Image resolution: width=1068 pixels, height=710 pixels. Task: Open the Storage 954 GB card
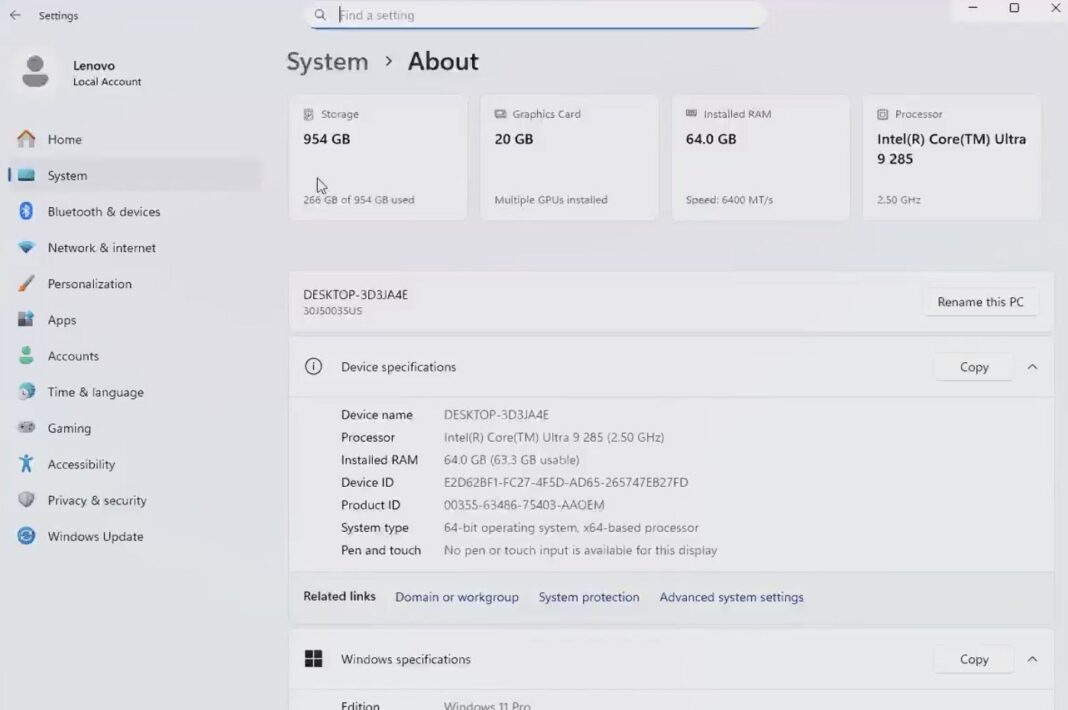pyautogui.click(x=379, y=157)
